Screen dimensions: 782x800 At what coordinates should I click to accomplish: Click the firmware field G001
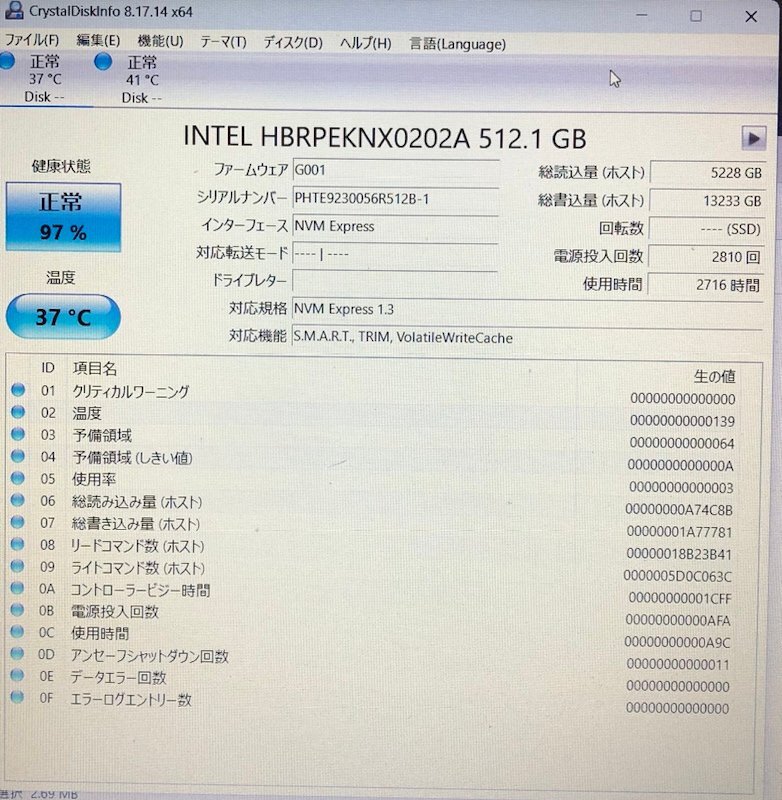pyautogui.click(x=395, y=170)
